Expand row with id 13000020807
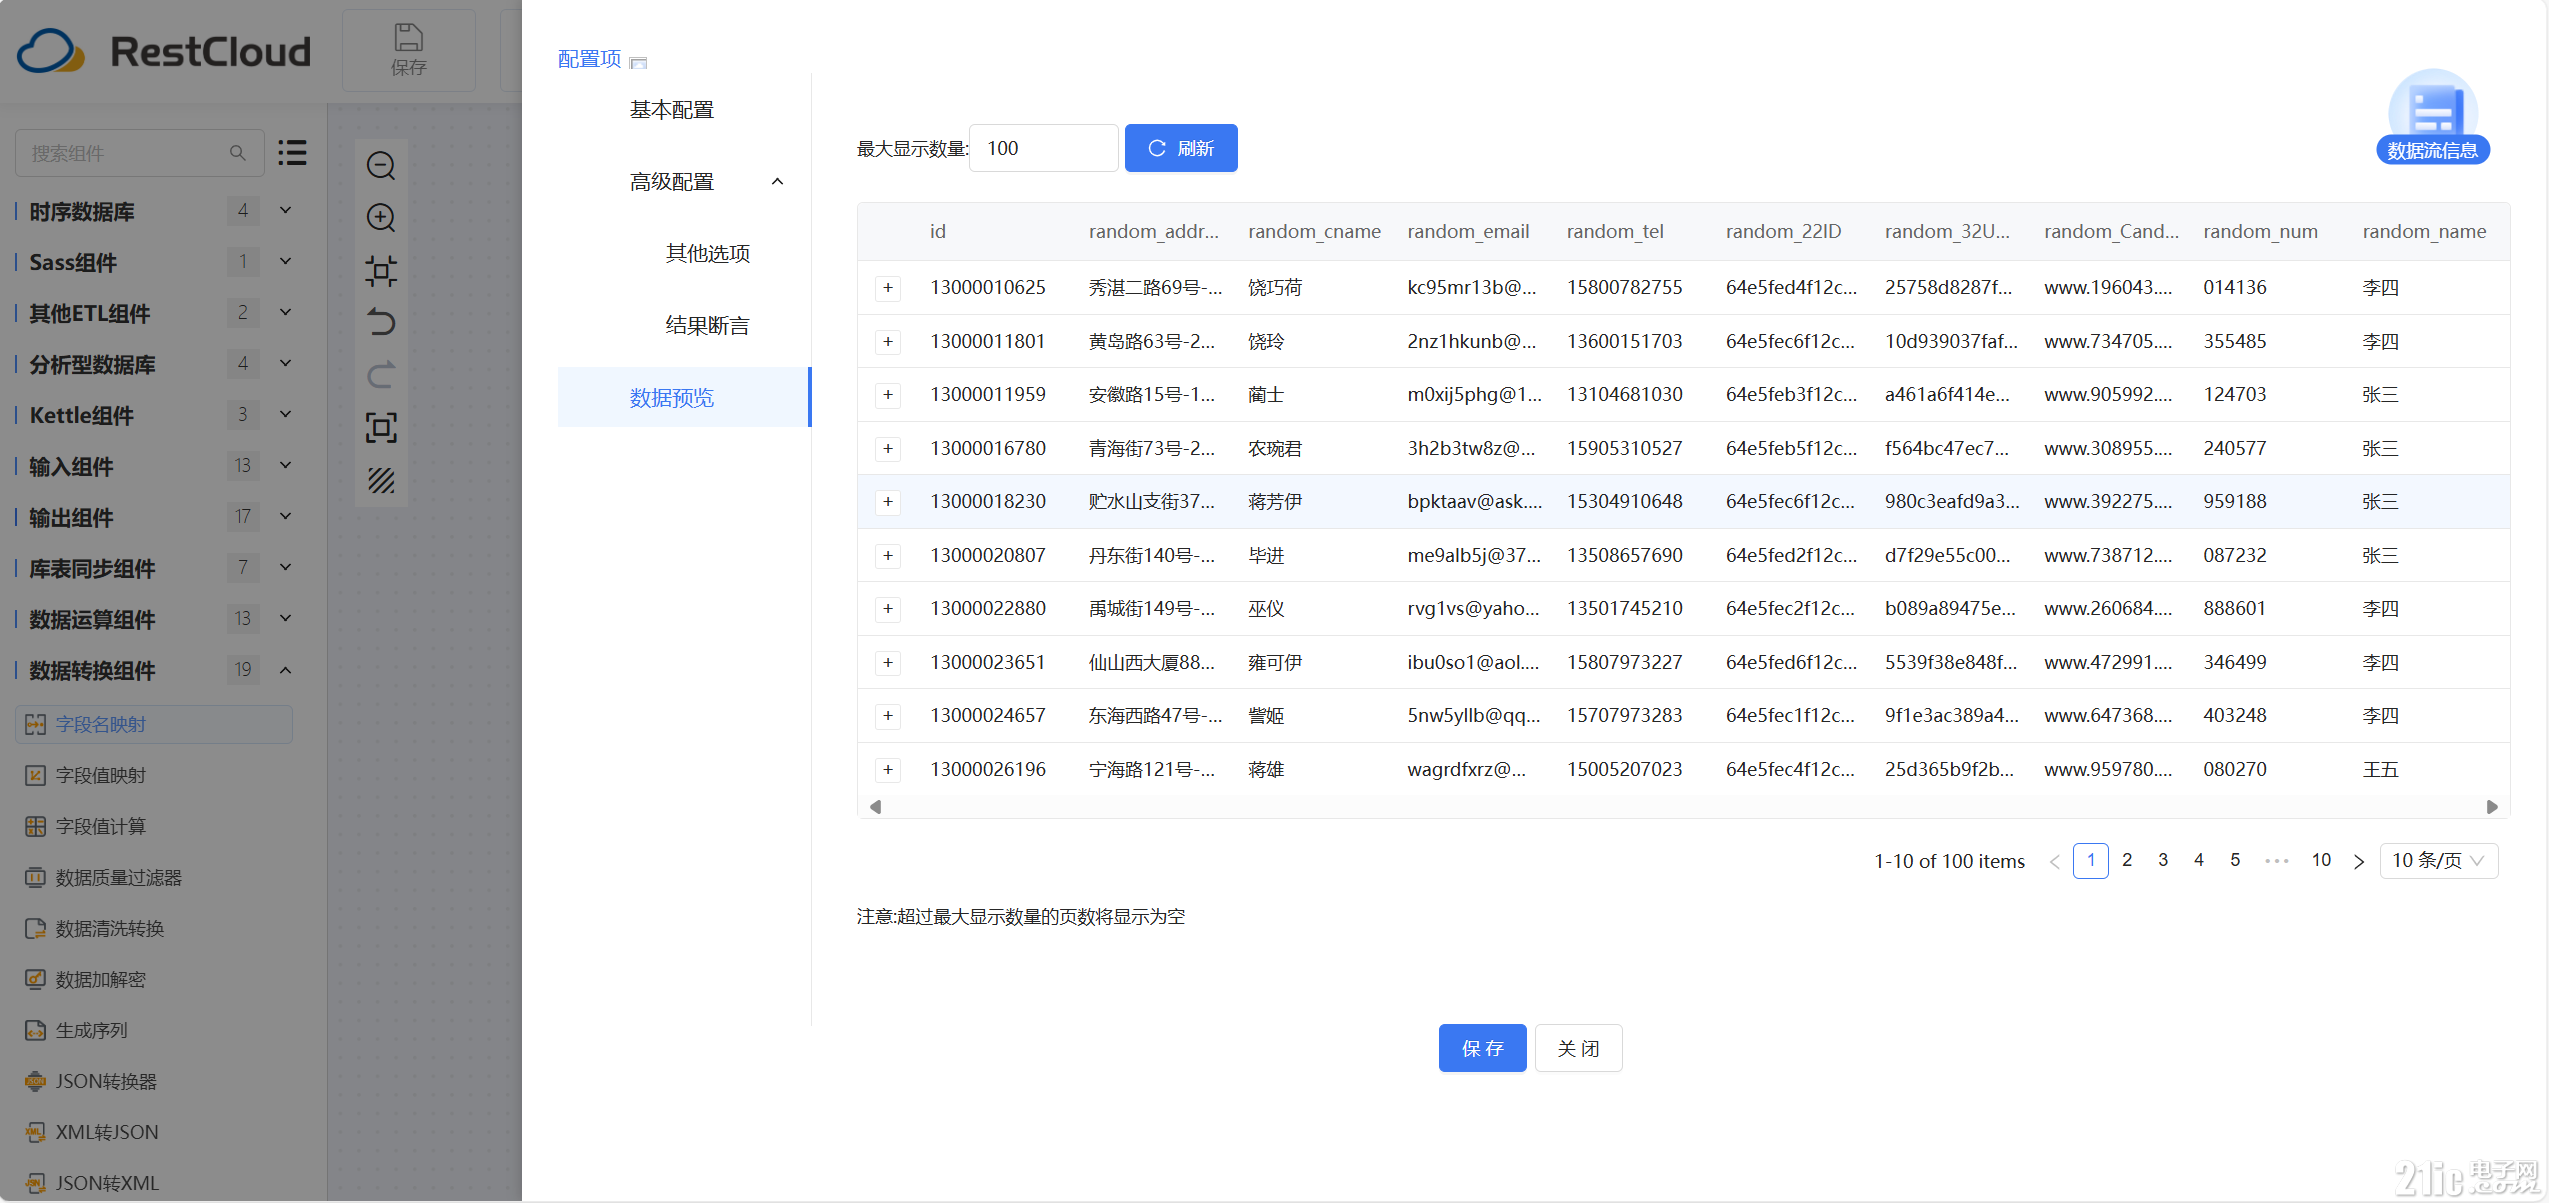This screenshot has width=2549, height=1203. tap(887, 556)
